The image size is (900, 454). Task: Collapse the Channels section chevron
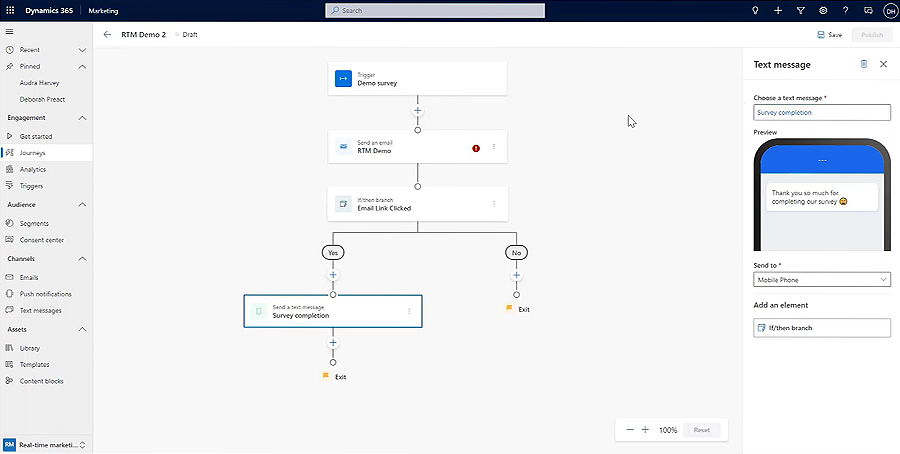pos(83,258)
